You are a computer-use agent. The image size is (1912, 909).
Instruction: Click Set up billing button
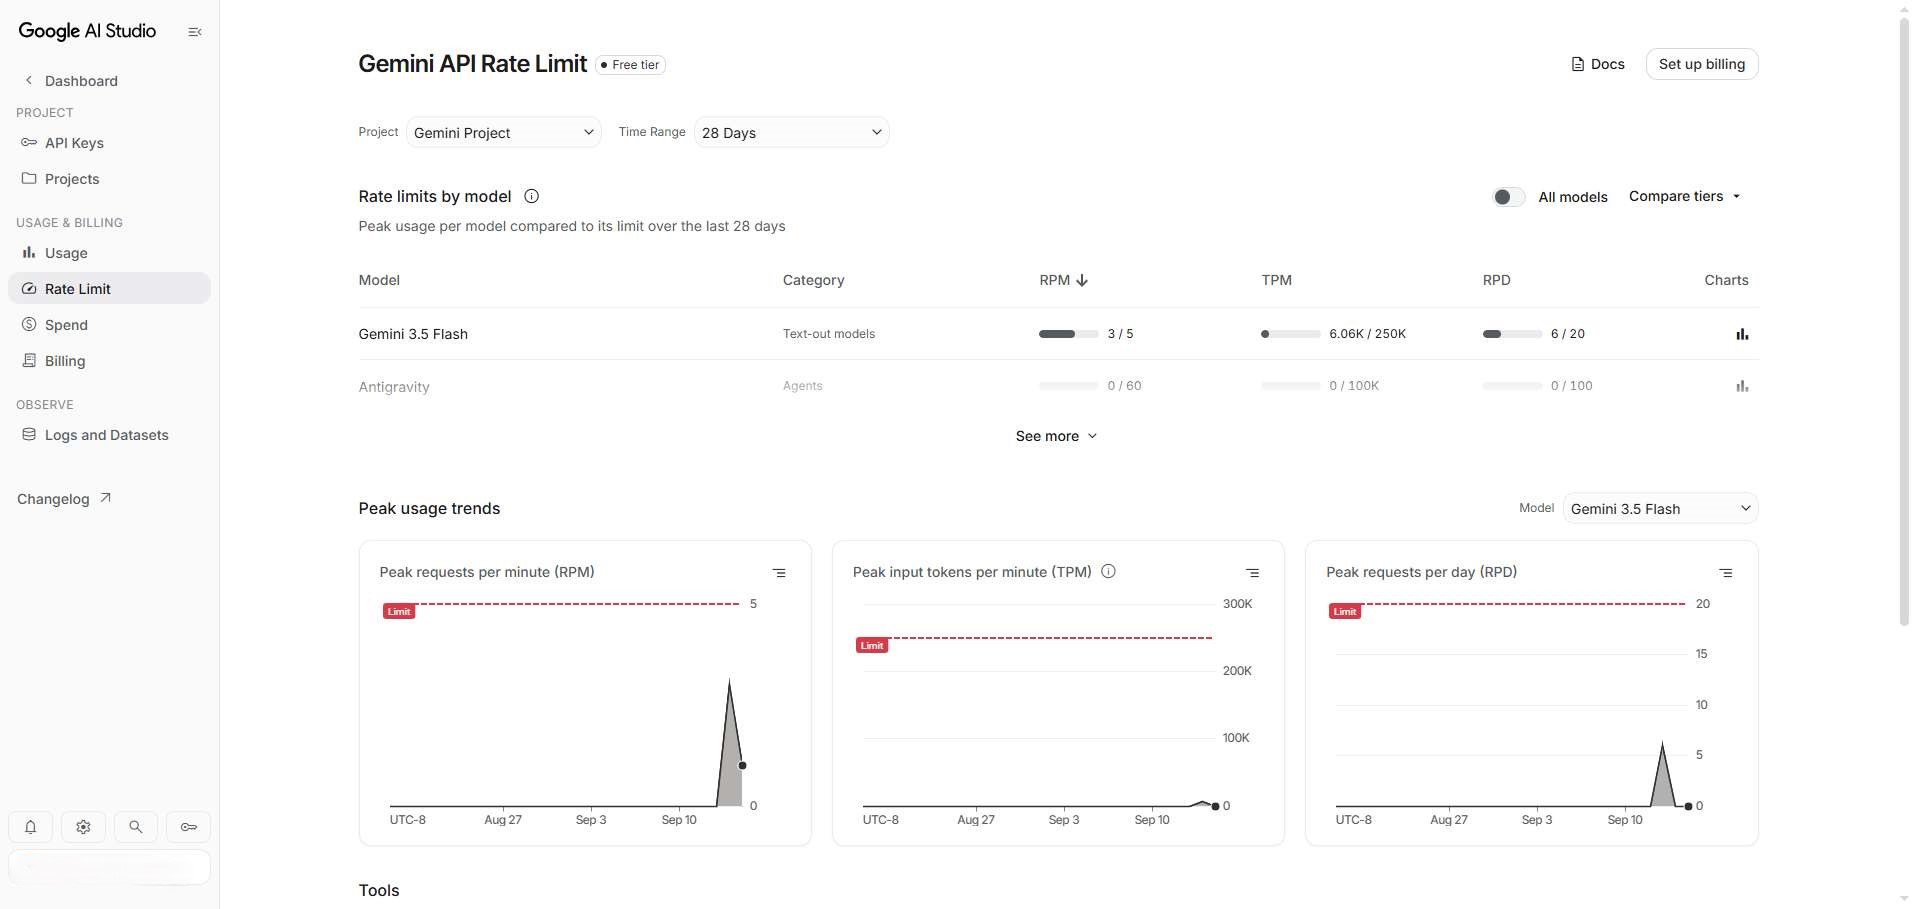[x=1702, y=64]
